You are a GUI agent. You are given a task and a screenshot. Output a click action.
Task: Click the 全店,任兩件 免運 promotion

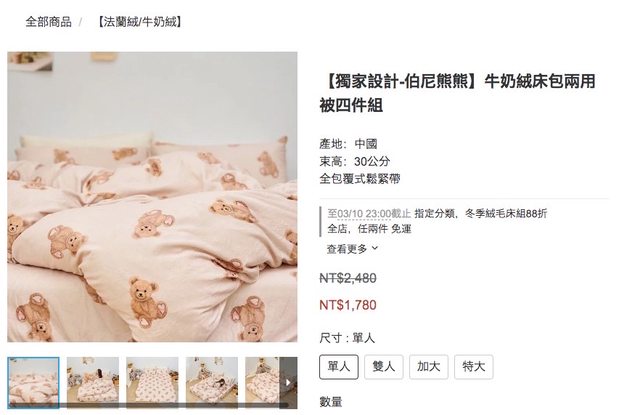tap(369, 229)
